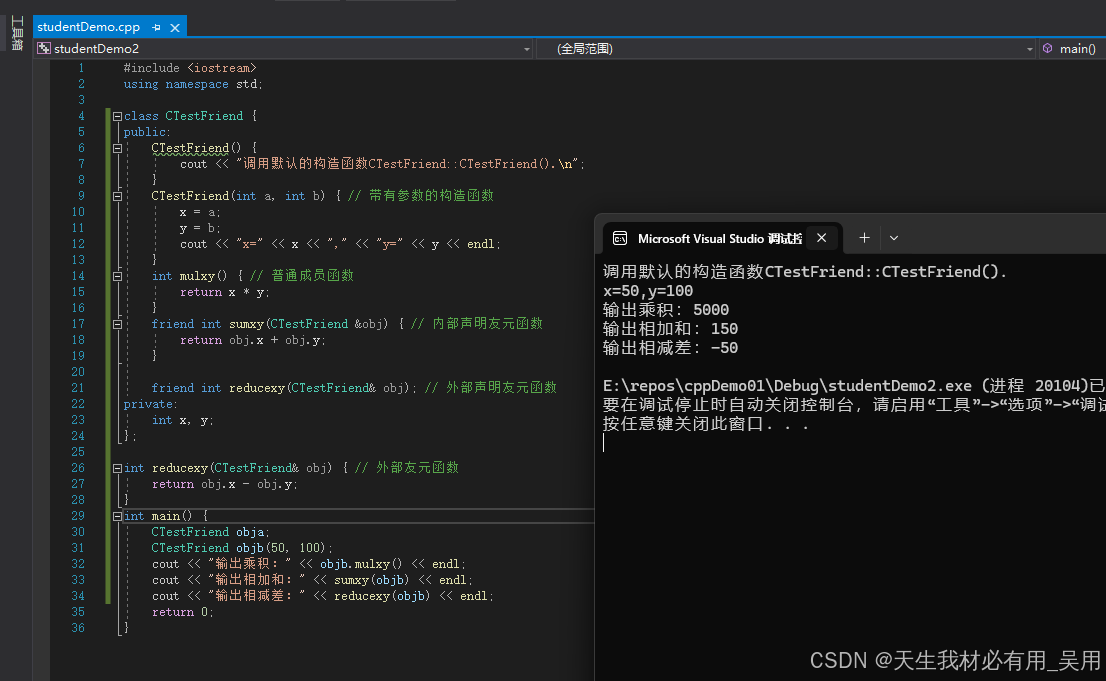Click line number 31 in gutter

(x=78, y=548)
